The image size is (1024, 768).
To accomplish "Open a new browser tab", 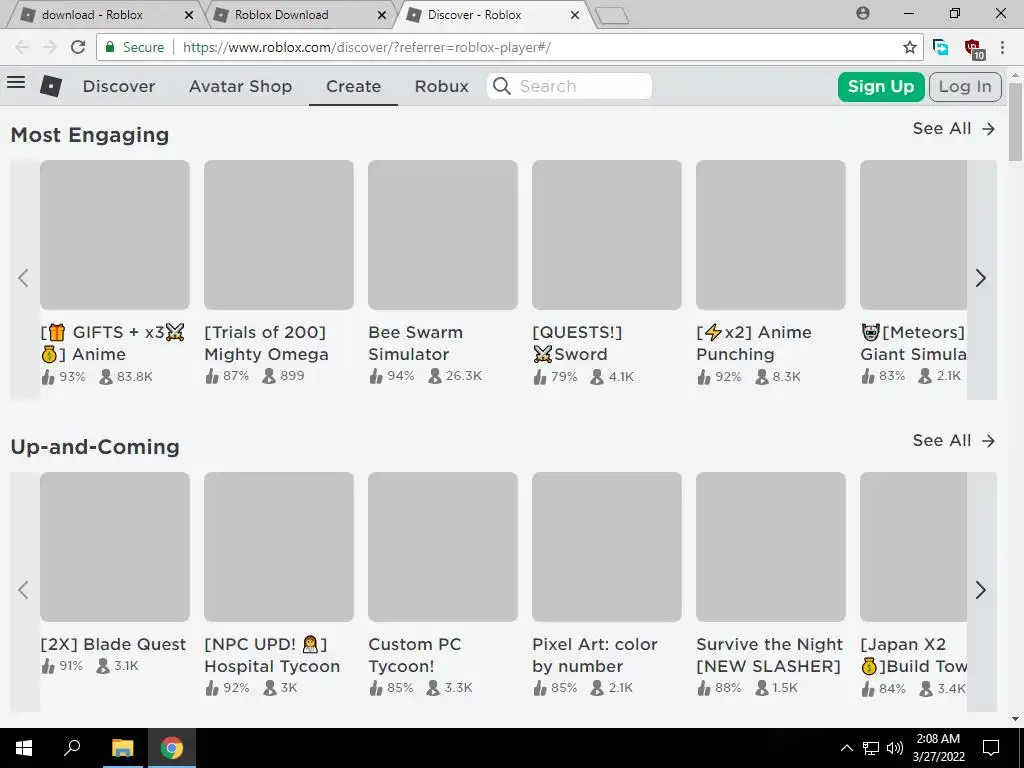I will 612,16.
